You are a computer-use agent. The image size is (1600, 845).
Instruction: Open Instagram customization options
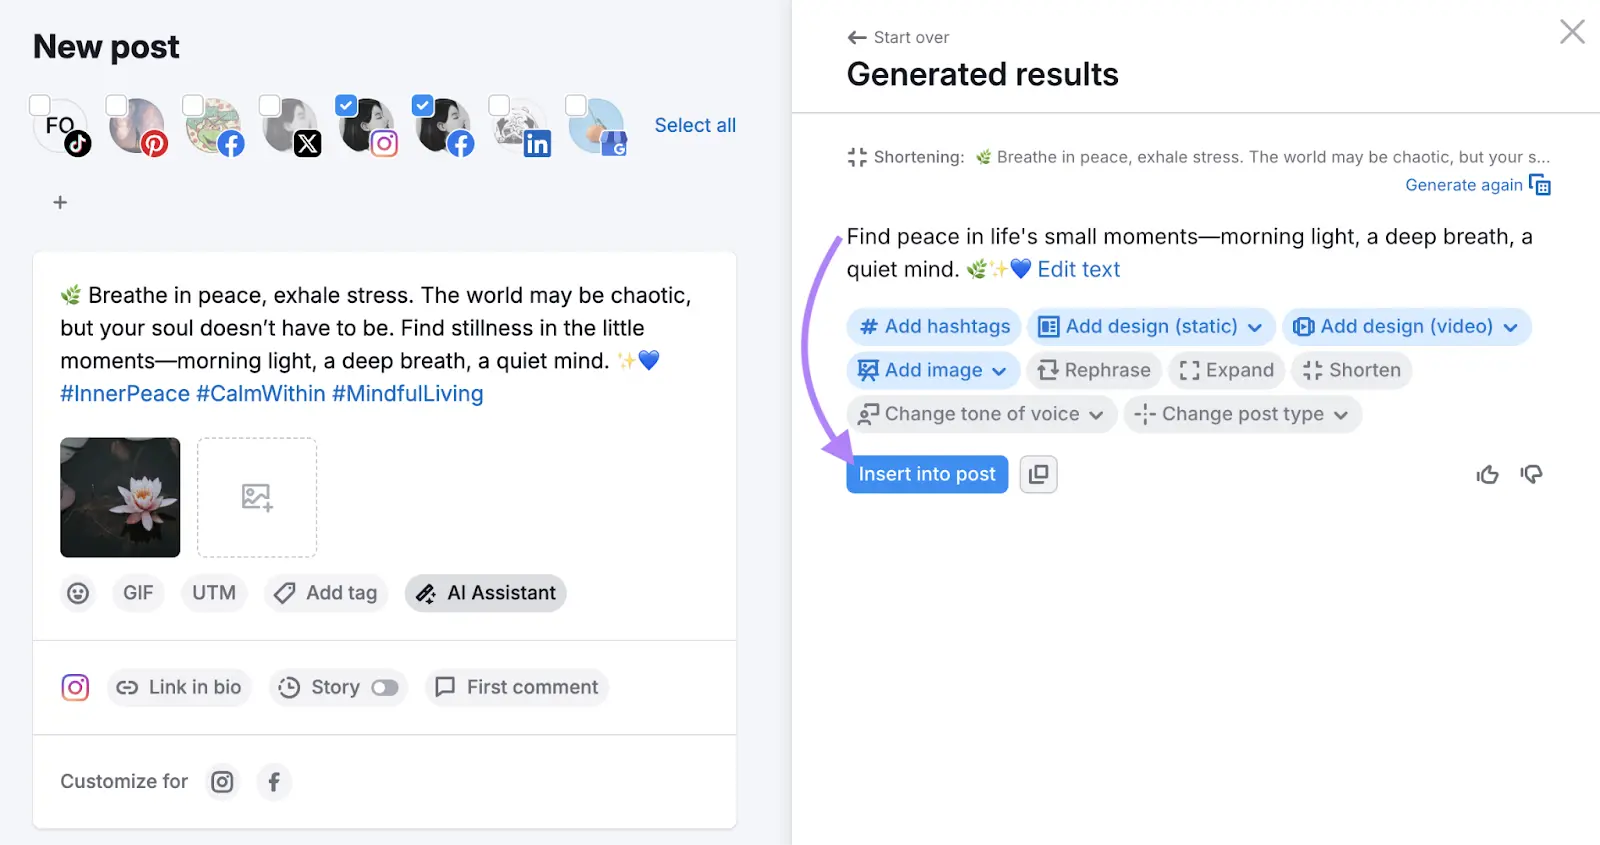221,781
